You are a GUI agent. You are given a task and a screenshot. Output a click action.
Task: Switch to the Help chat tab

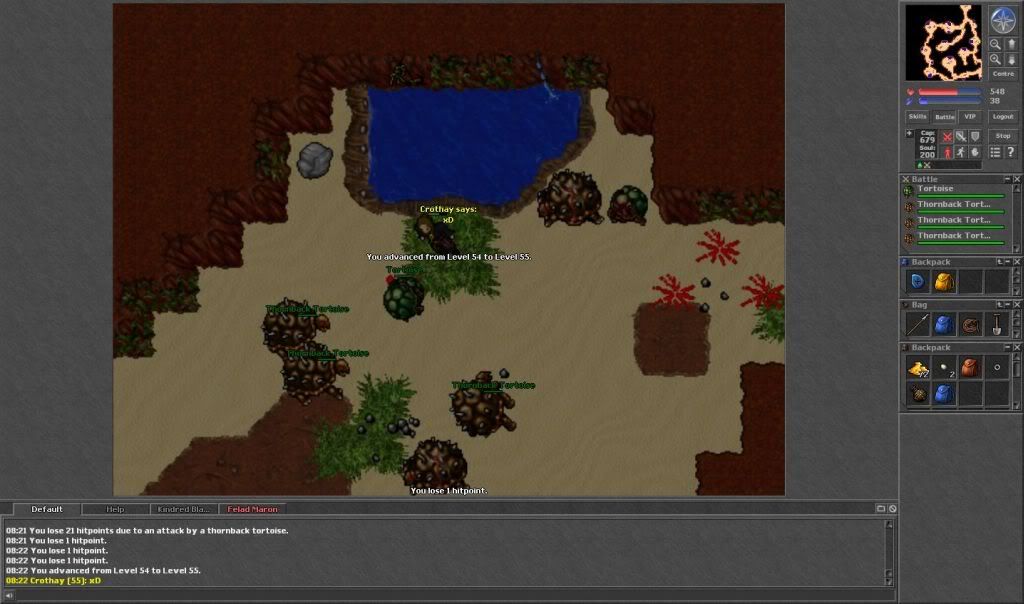[115, 509]
